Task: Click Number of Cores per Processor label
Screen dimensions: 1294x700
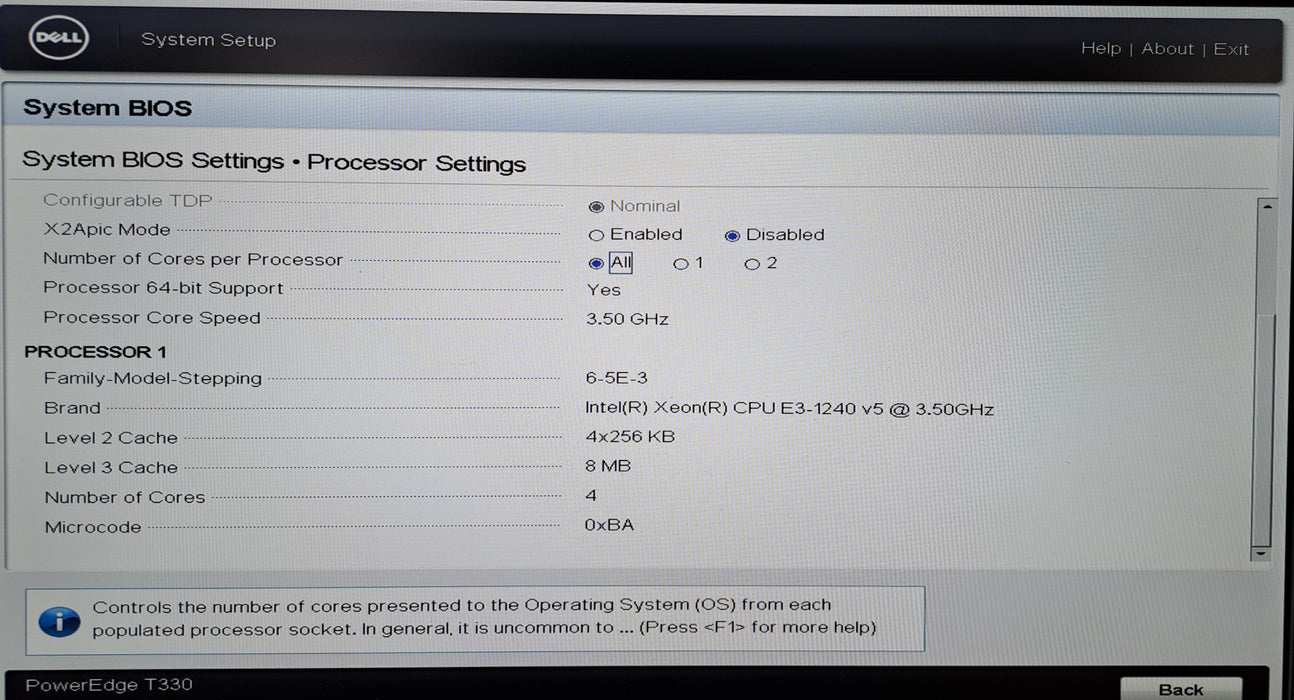Action: pyautogui.click(x=193, y=259)
